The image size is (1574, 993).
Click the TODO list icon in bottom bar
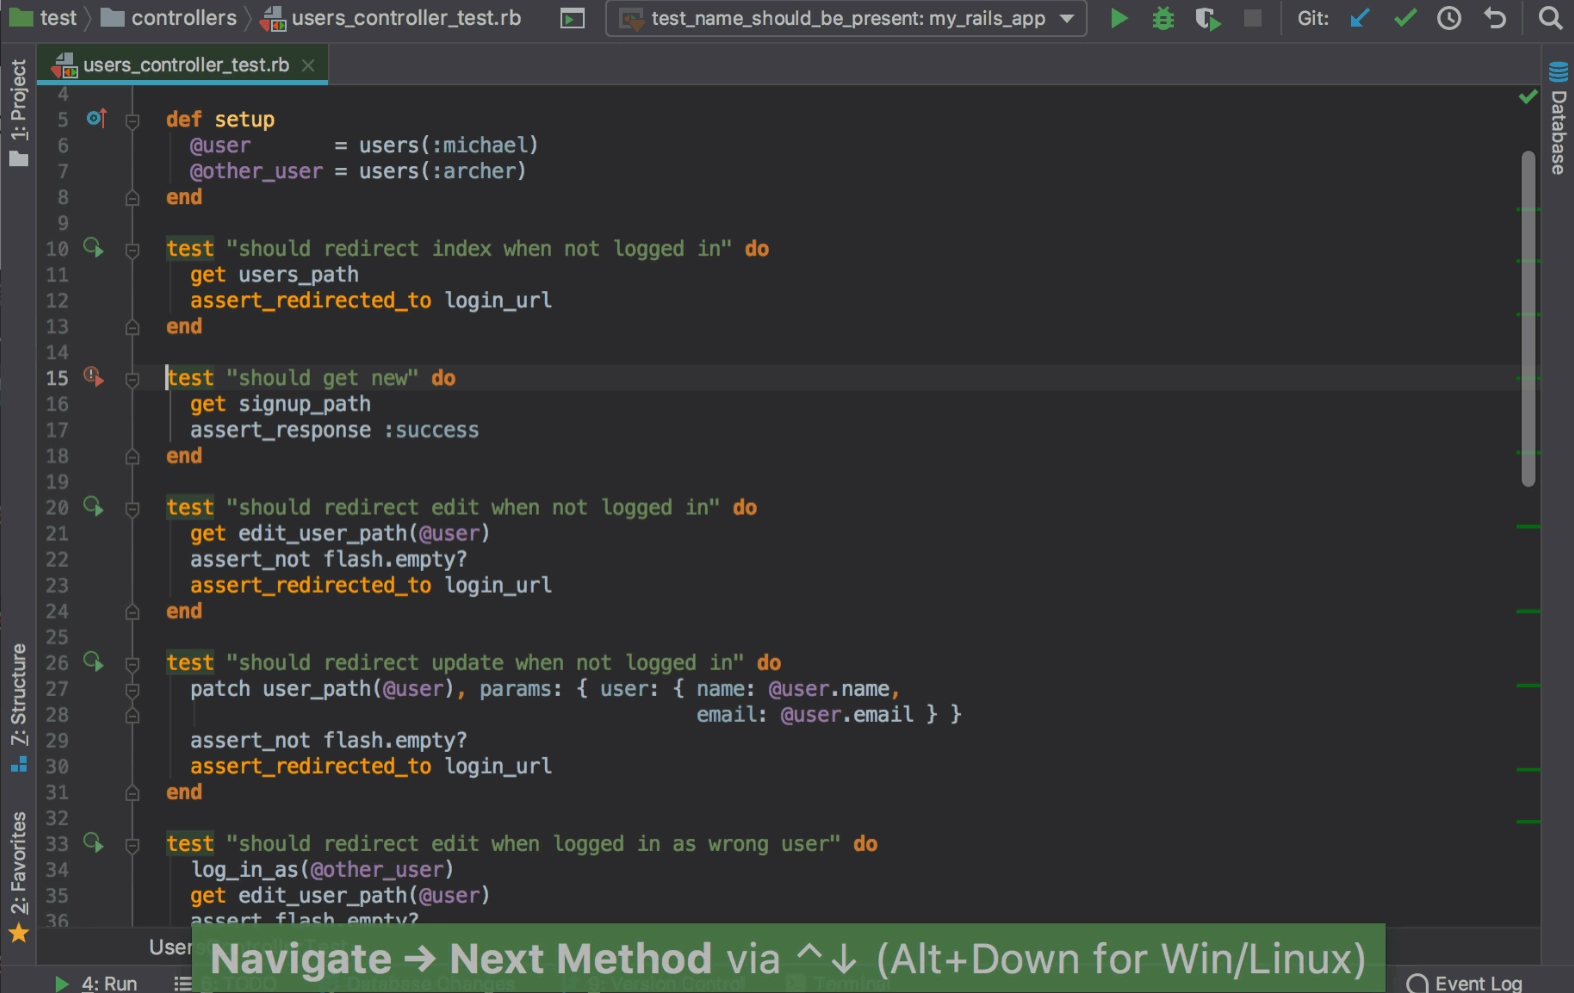182,983
